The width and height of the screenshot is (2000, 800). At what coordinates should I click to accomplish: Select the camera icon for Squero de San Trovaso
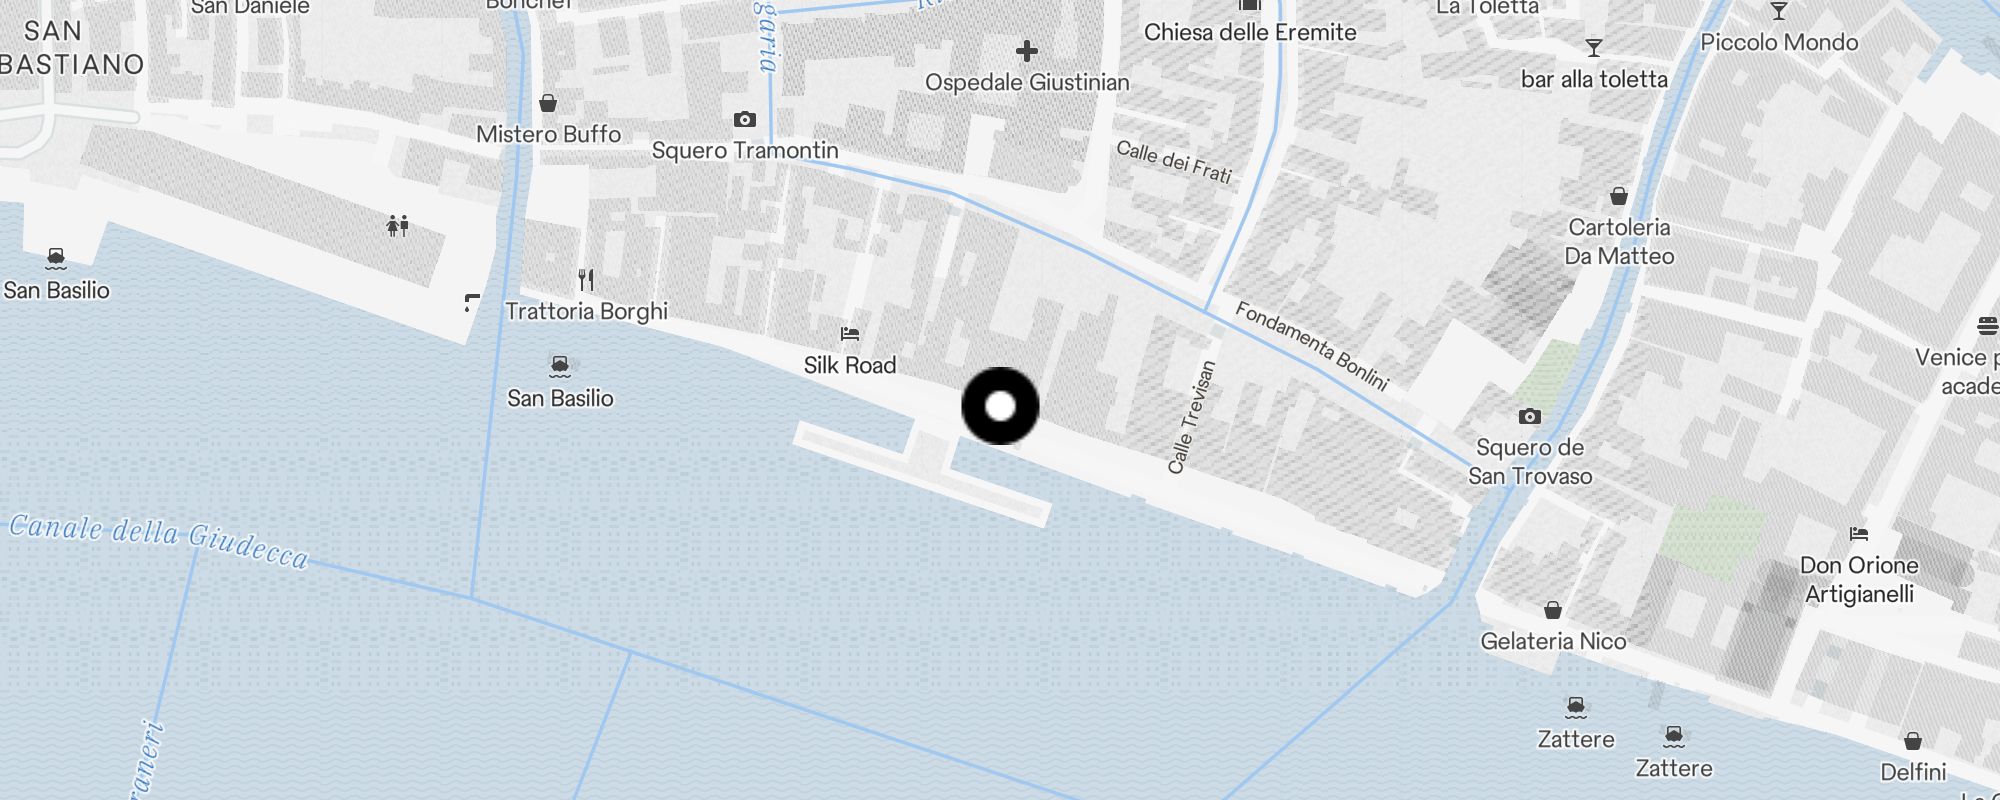tap(1529, 416)
